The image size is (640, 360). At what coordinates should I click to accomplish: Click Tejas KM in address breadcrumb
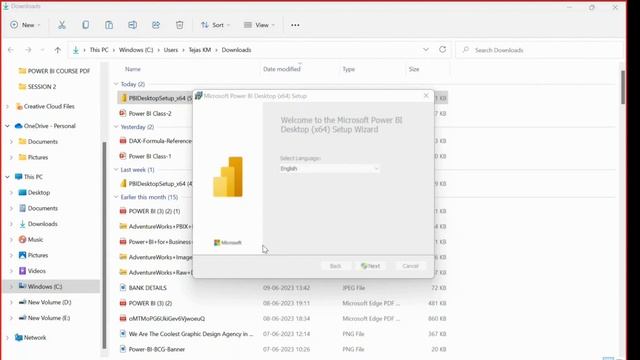pyautogui.click(x=200, y=50)
